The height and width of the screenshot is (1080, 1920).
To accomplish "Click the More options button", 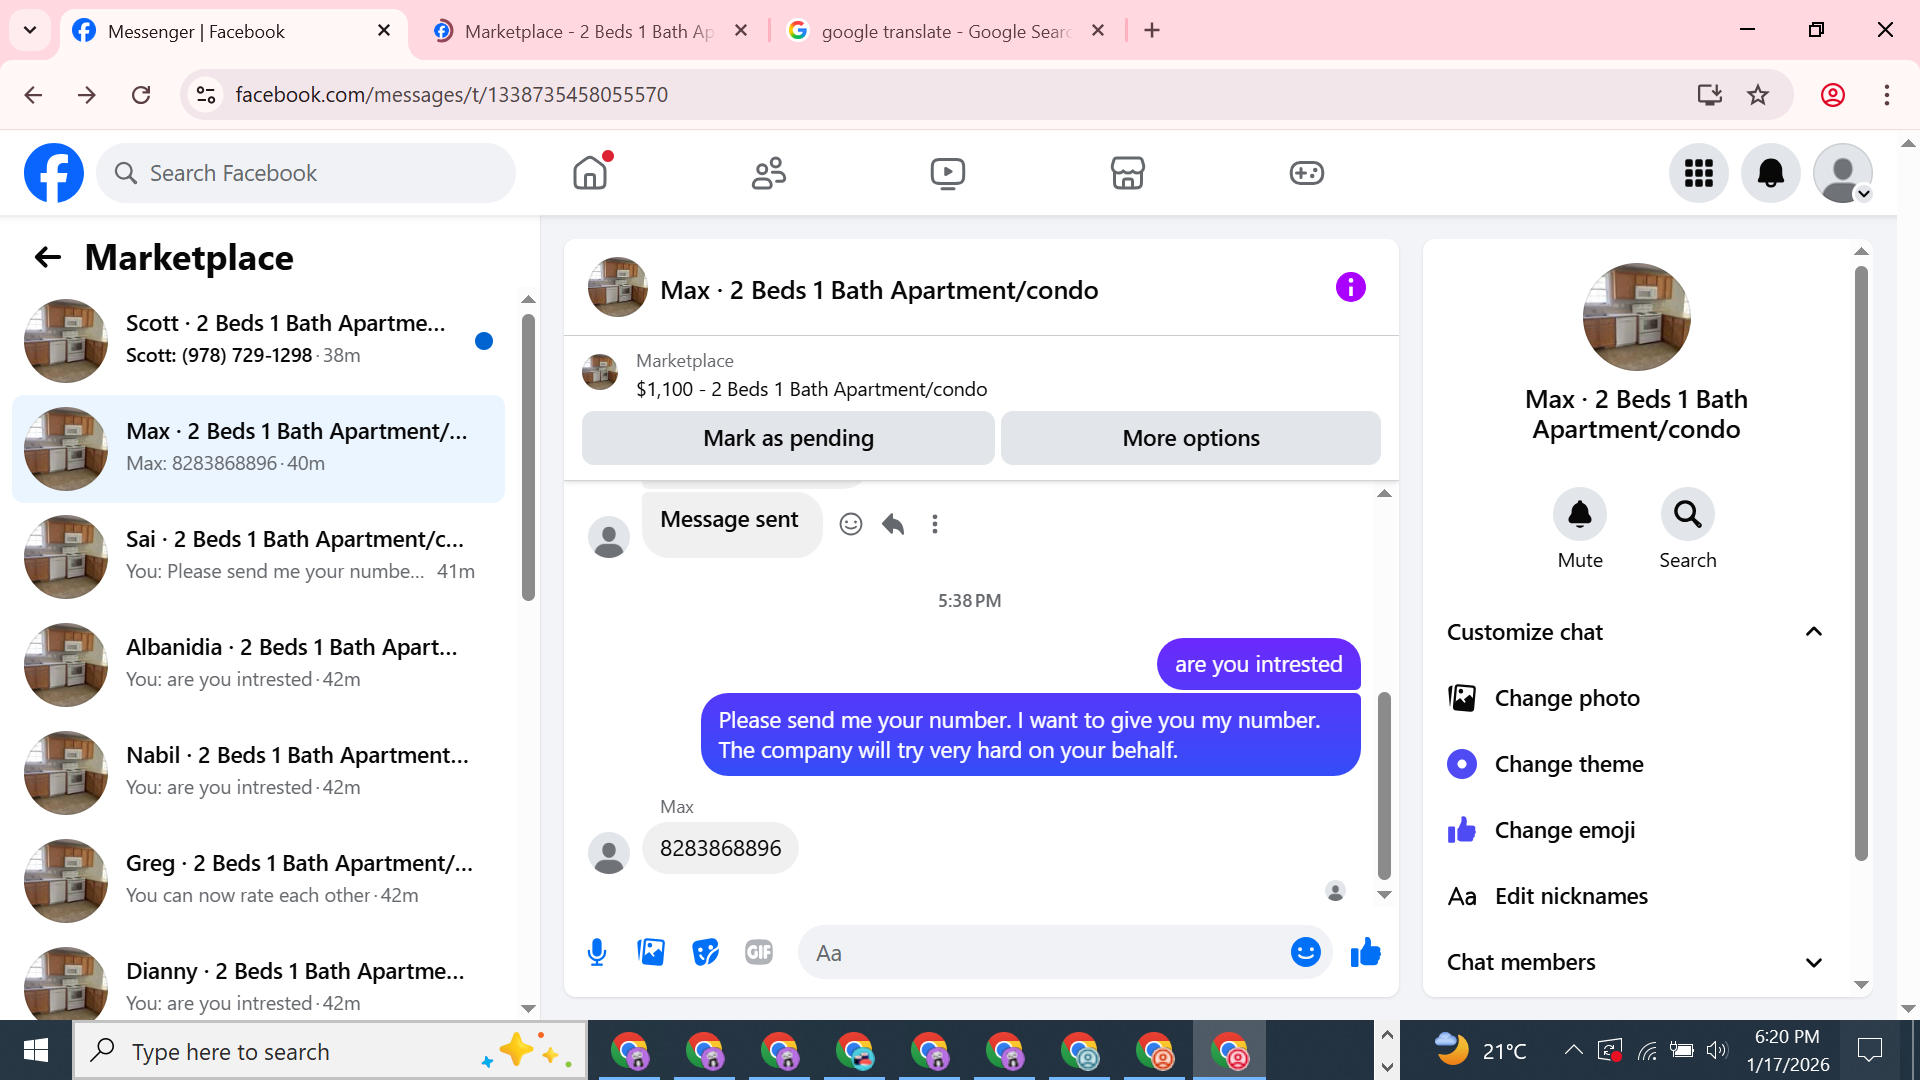I will click(1190, 438).
